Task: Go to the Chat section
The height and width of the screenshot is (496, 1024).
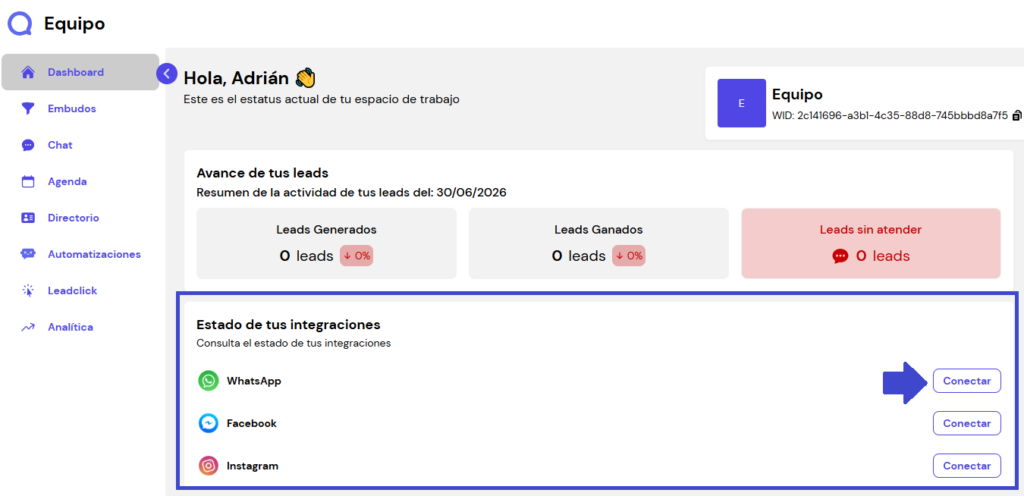Action: pyautogui.click(x=60, y=145)
